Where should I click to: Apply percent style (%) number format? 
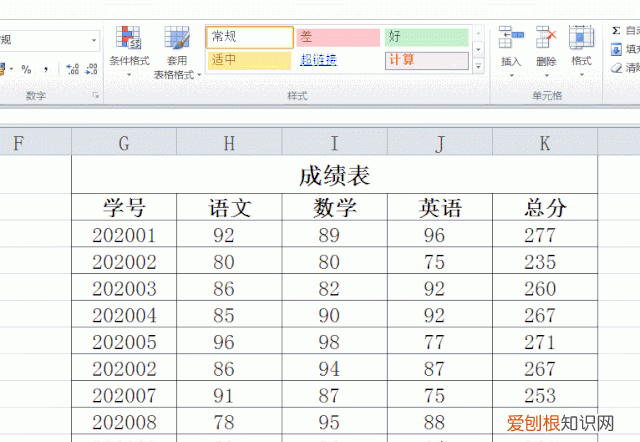(x=27, y=69)
